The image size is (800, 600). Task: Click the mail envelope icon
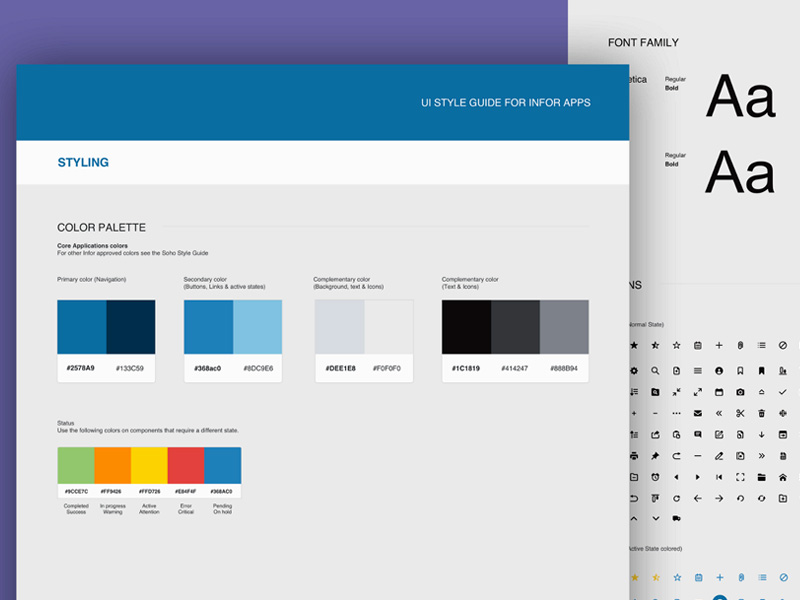697,413
